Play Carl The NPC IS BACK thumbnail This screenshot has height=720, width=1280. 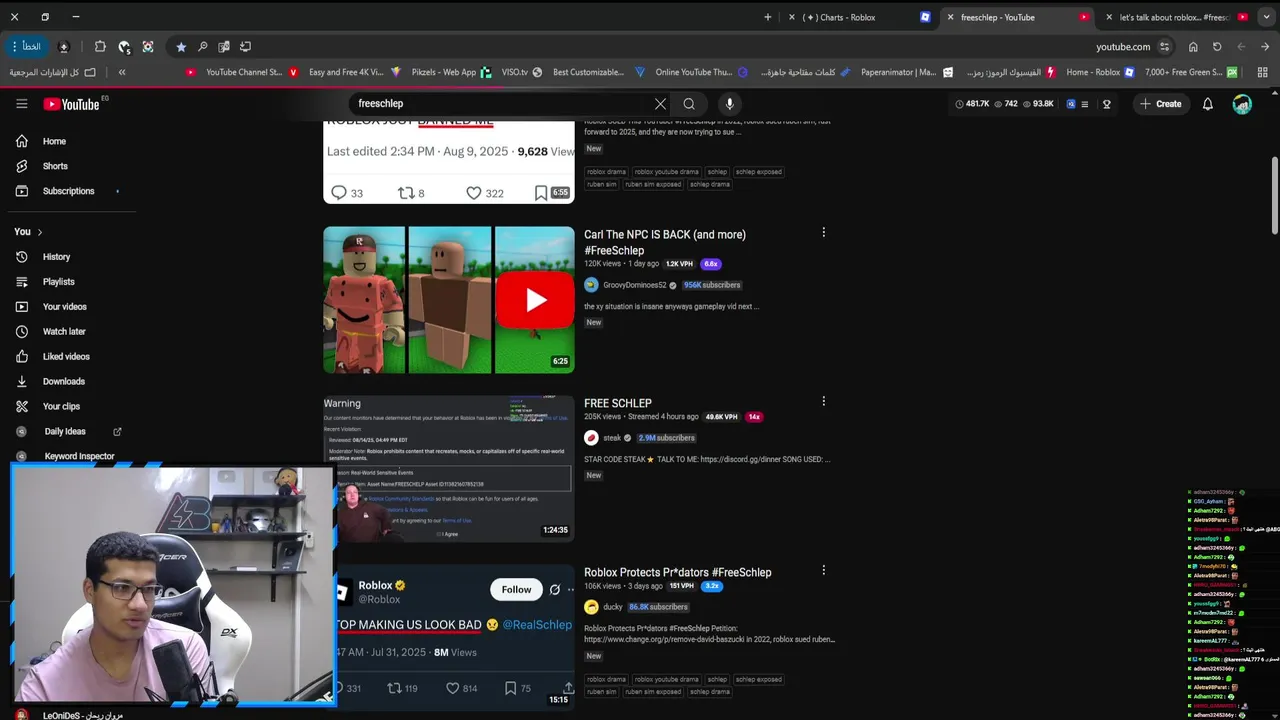click(x=449, y=300)
